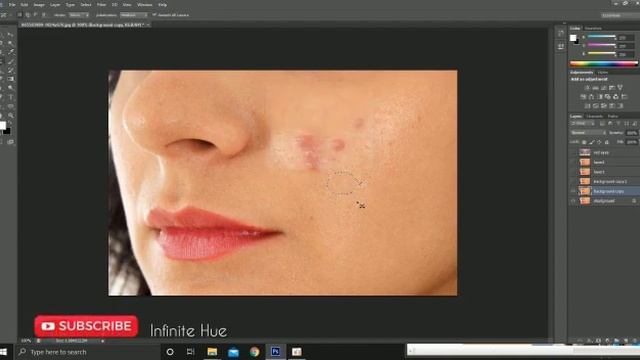Hide the Background layer
Image resolution: width=640 pixels, height=360 pixels.
(573, 201)
